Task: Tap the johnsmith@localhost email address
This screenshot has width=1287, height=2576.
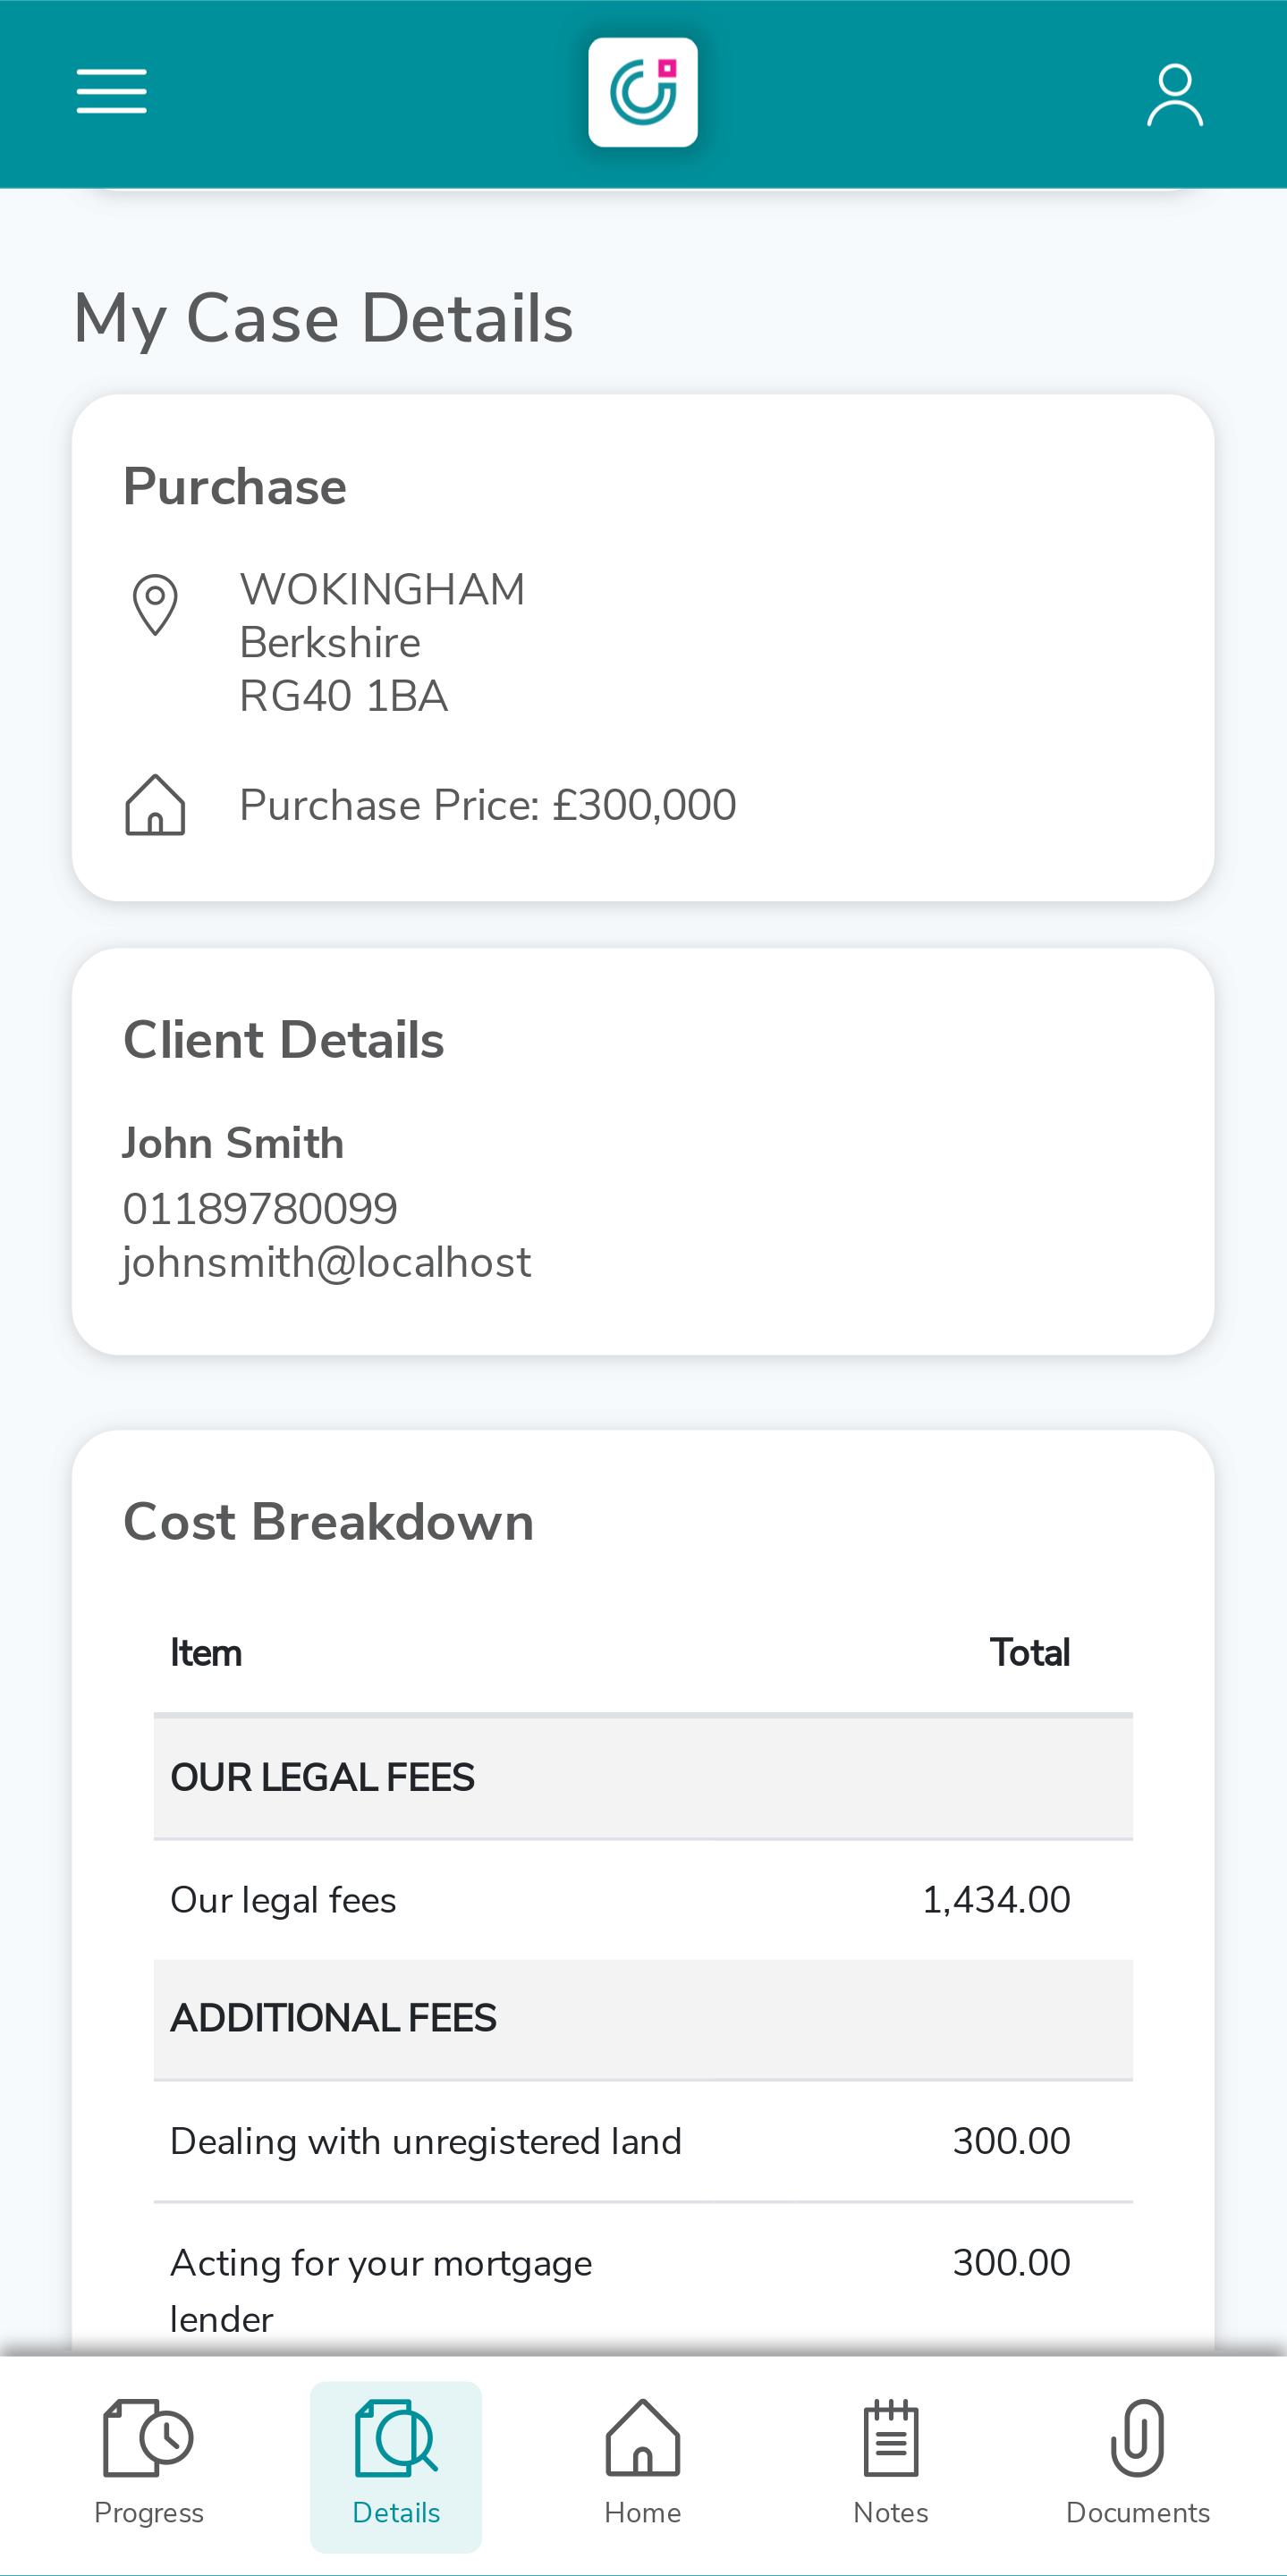Action: [326, 1263]
